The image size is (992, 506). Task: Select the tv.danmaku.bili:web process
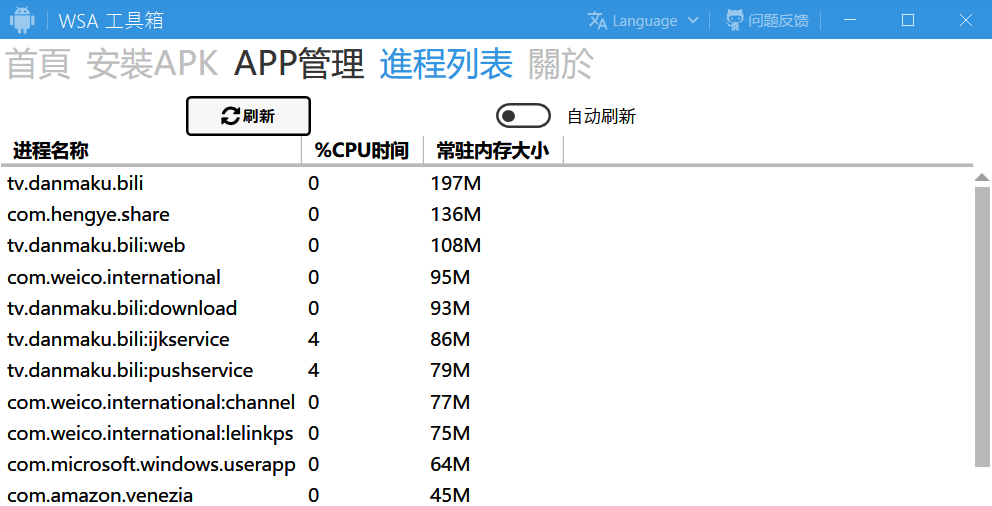point(487,245)
